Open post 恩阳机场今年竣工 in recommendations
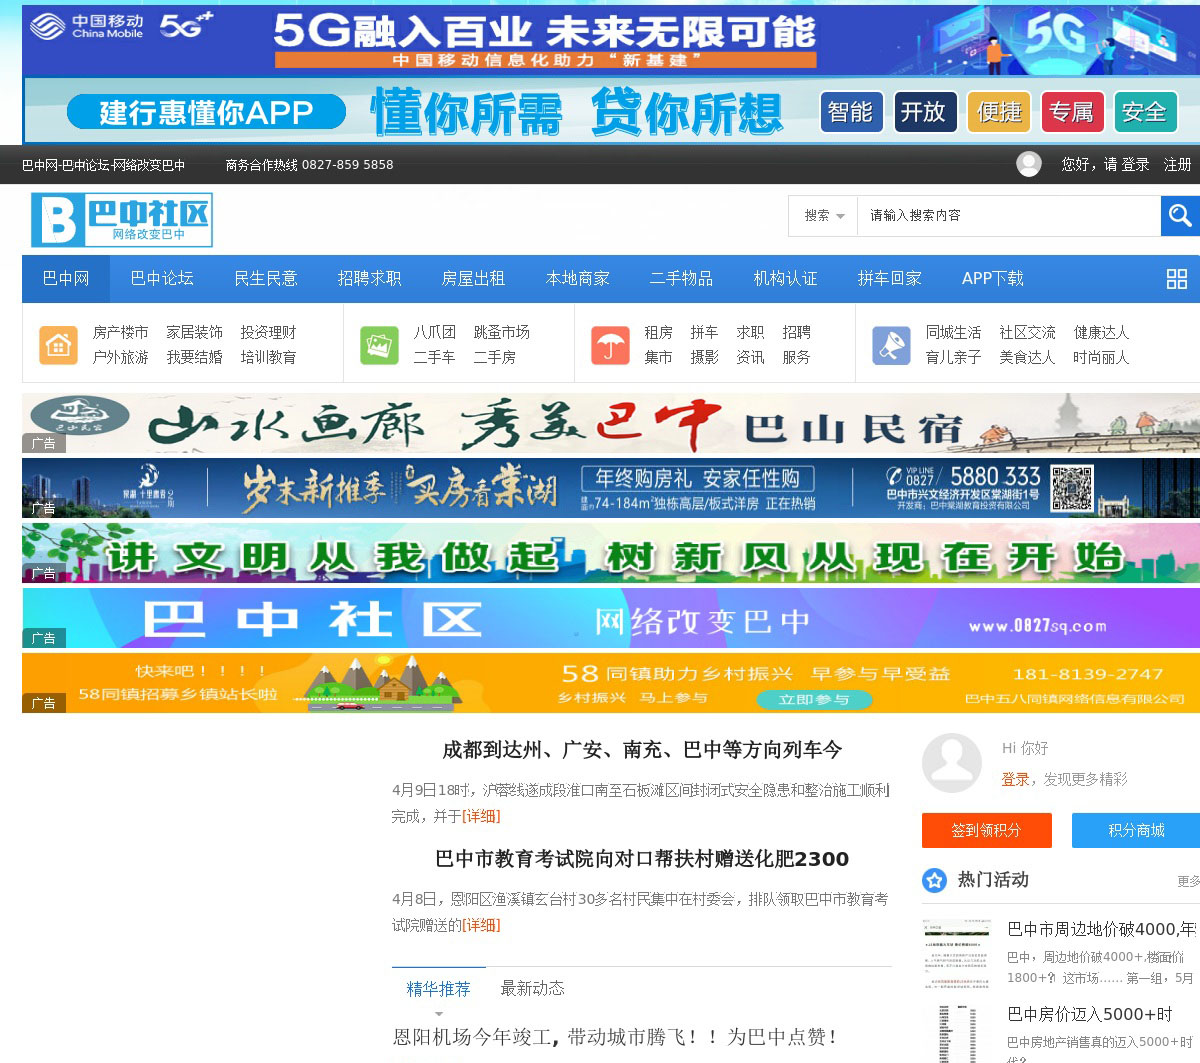 tap(615, 1037)
